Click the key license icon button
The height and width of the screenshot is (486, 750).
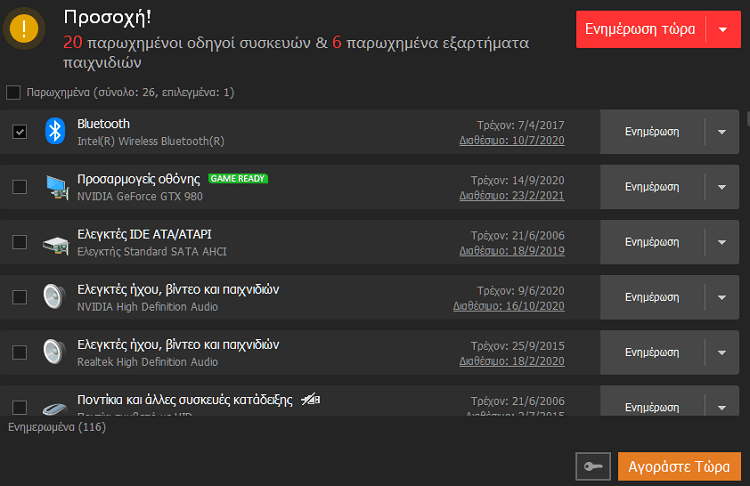[593, 466]
